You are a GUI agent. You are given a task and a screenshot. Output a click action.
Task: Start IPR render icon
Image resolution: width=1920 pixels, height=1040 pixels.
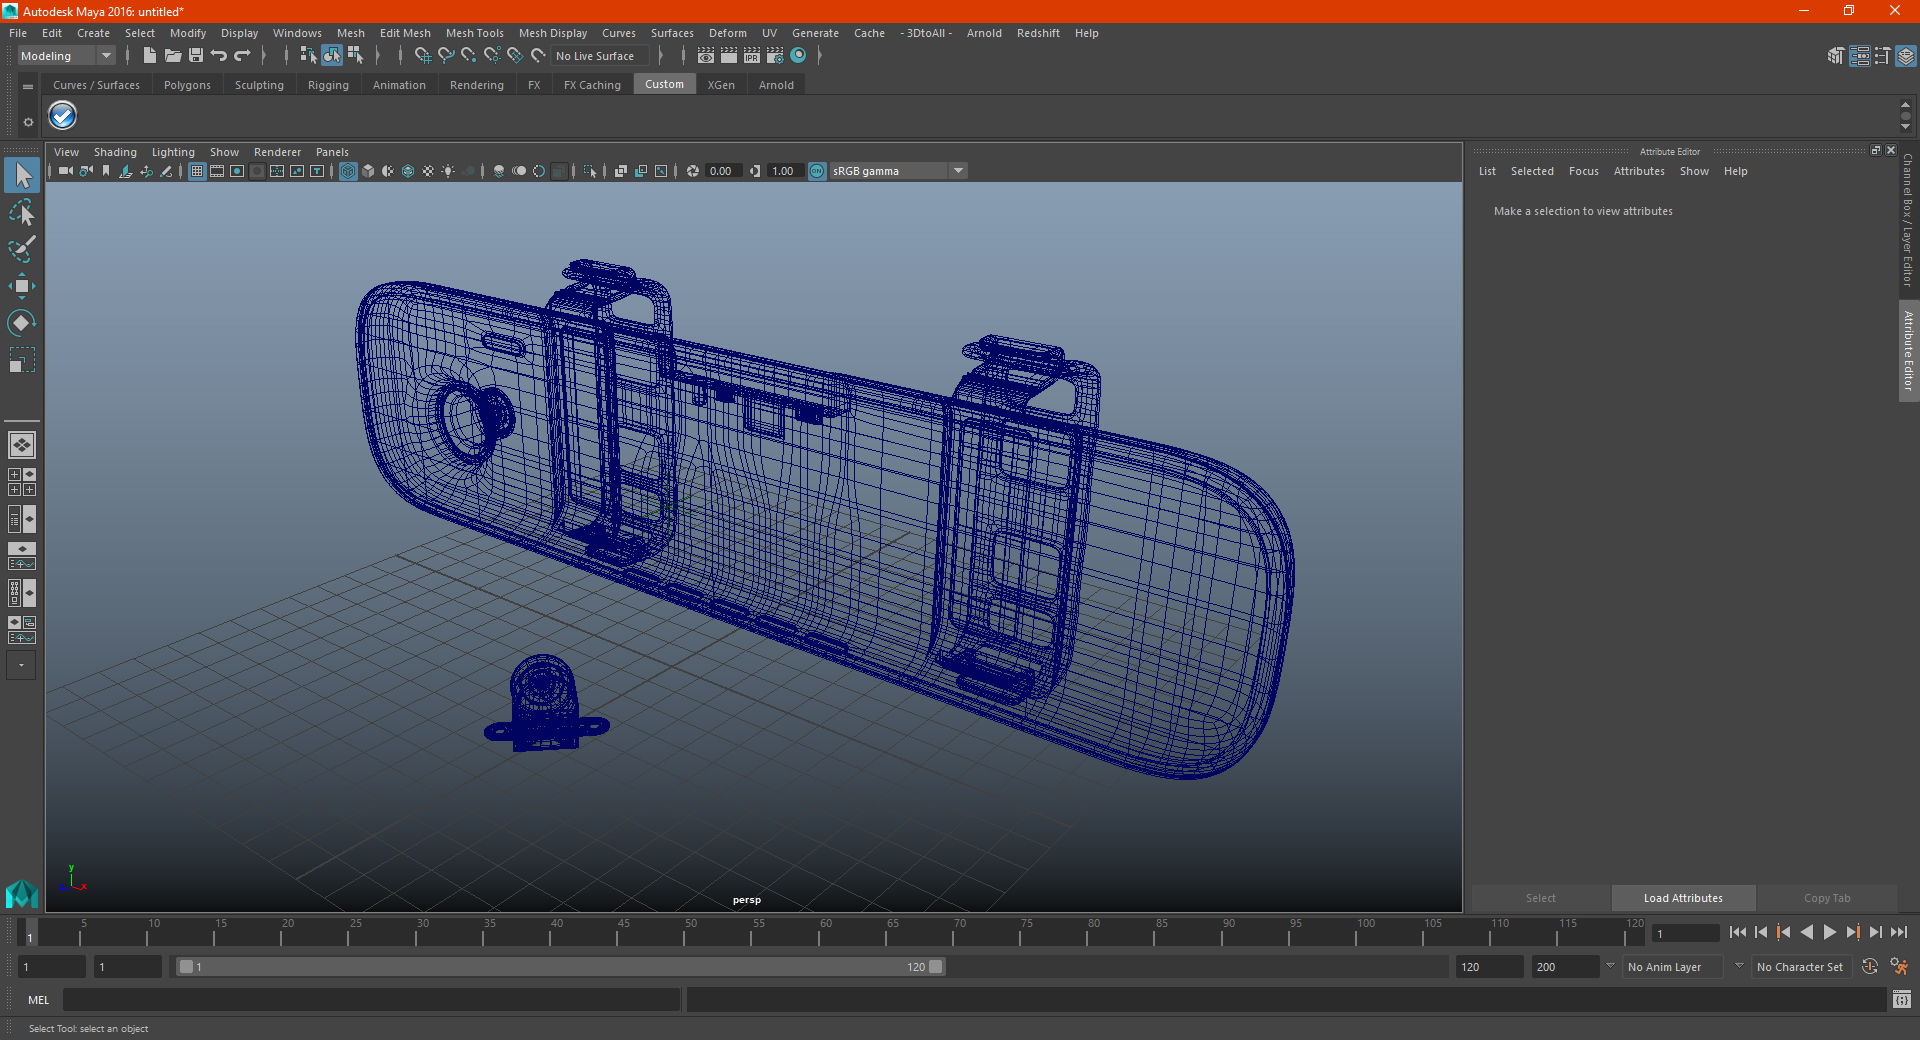click(x=752, y=56)
